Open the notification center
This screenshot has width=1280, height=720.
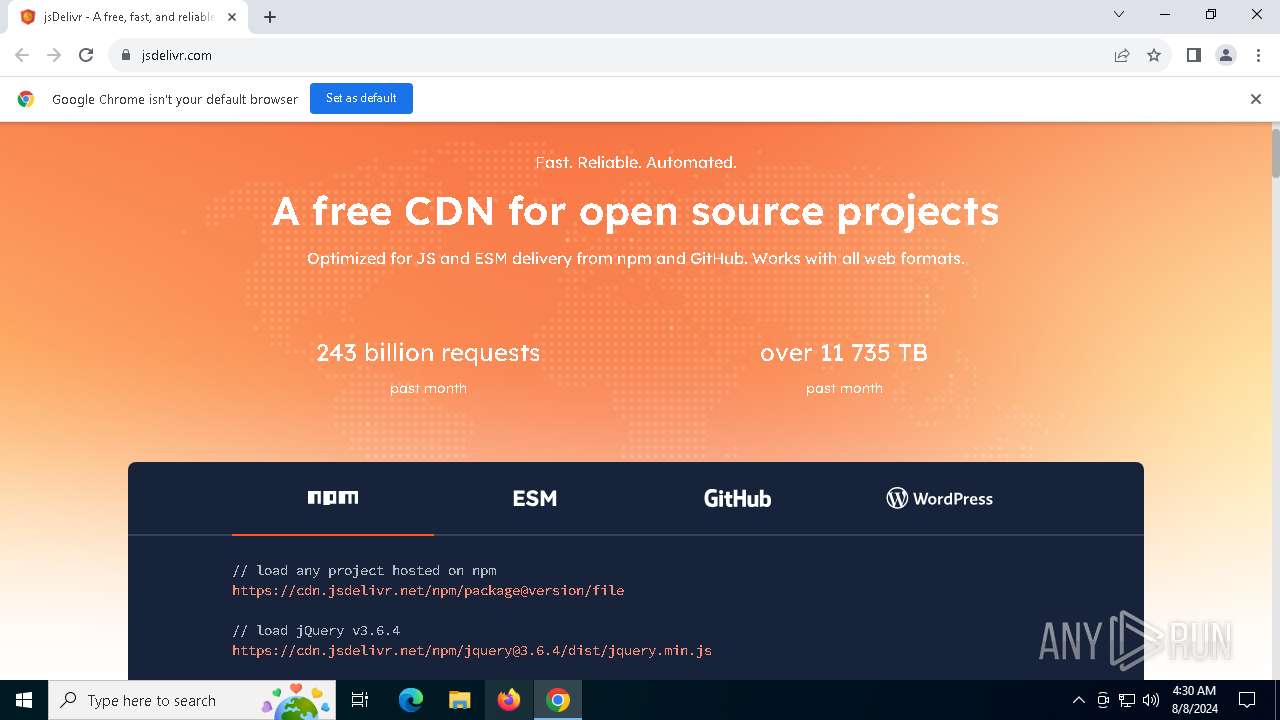[1247, 700]
